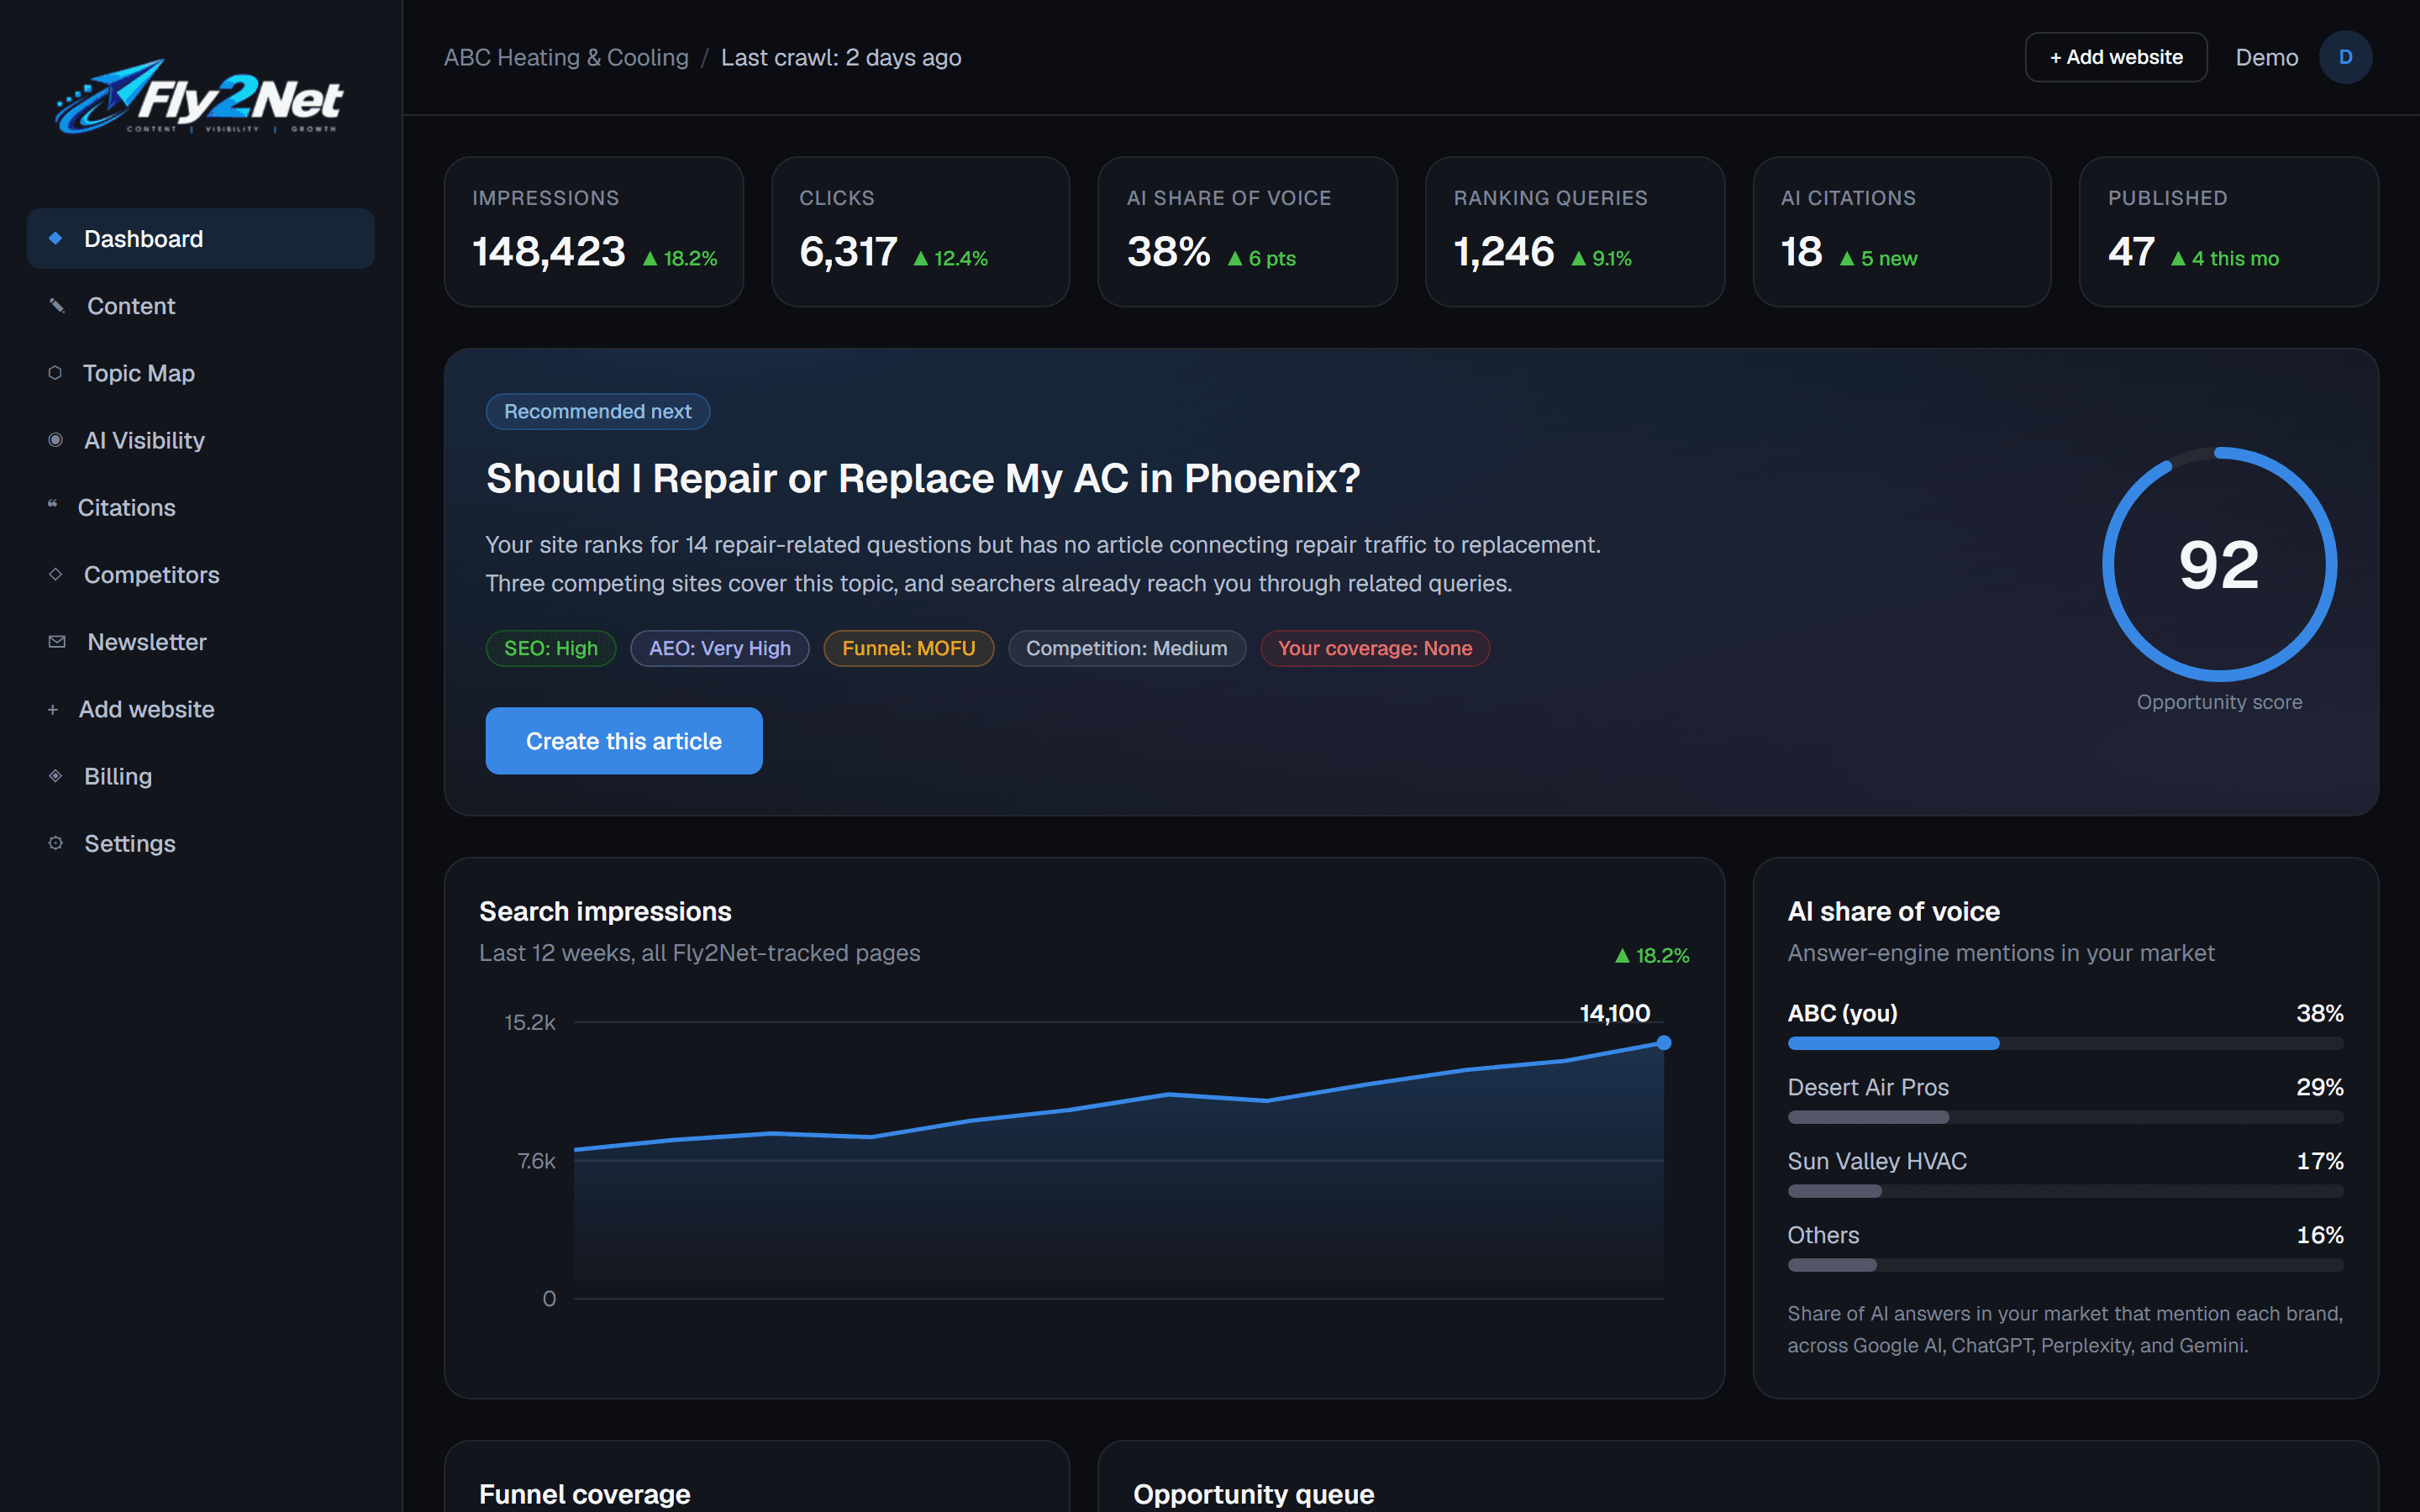
Task: Click Sun Valley HVAC share bar
Action: tap(2065, 1191)
